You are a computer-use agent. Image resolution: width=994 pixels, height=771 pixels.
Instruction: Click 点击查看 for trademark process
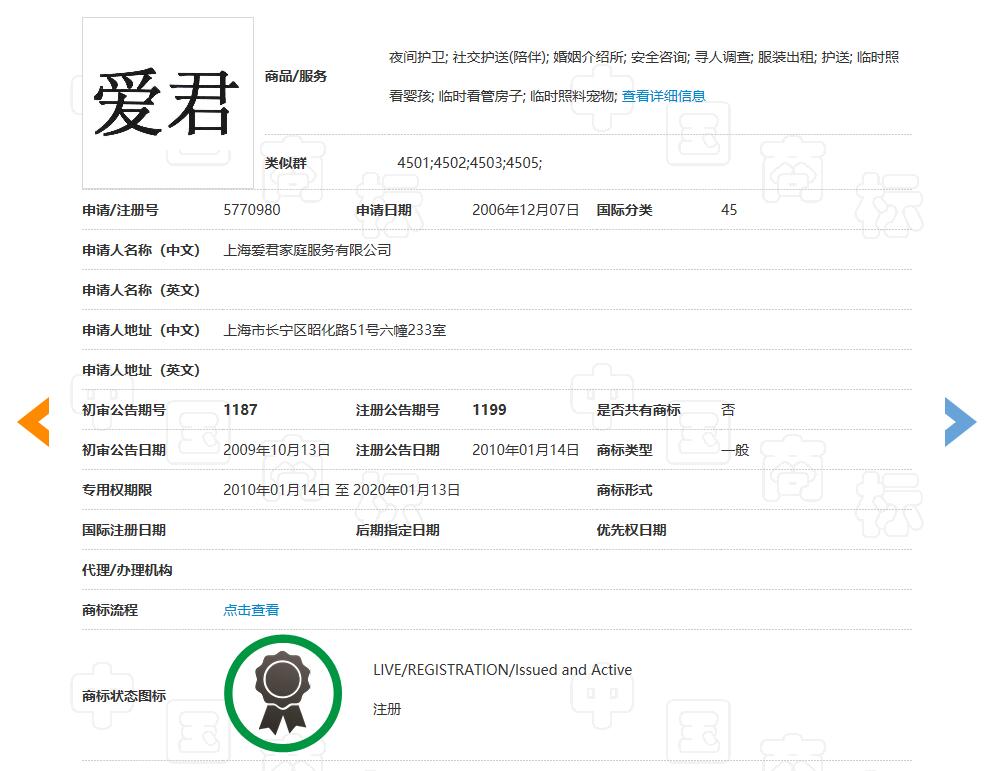click(251, 610)
